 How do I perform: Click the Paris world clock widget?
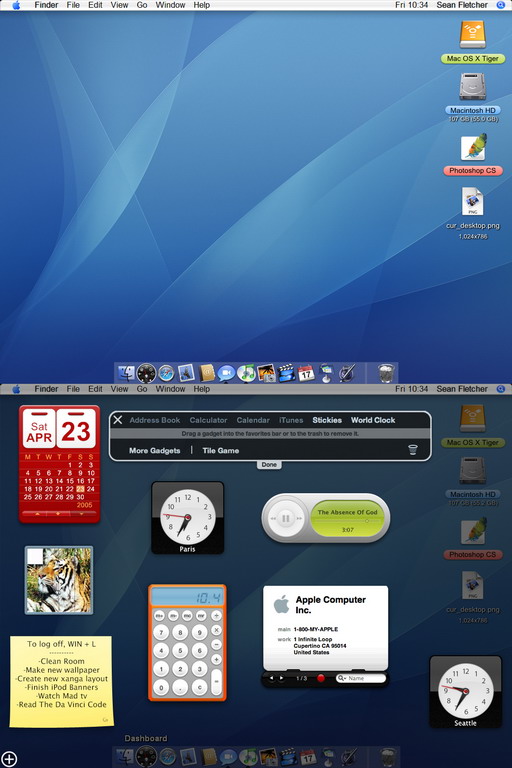pos(188,518)
